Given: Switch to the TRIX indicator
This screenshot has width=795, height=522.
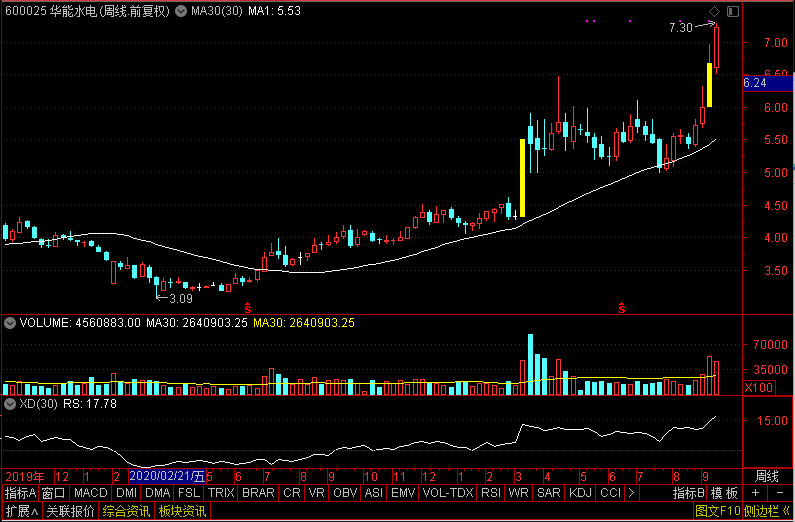Looking at the screenshot, I should pyautogui.click(x=221, y=493).
